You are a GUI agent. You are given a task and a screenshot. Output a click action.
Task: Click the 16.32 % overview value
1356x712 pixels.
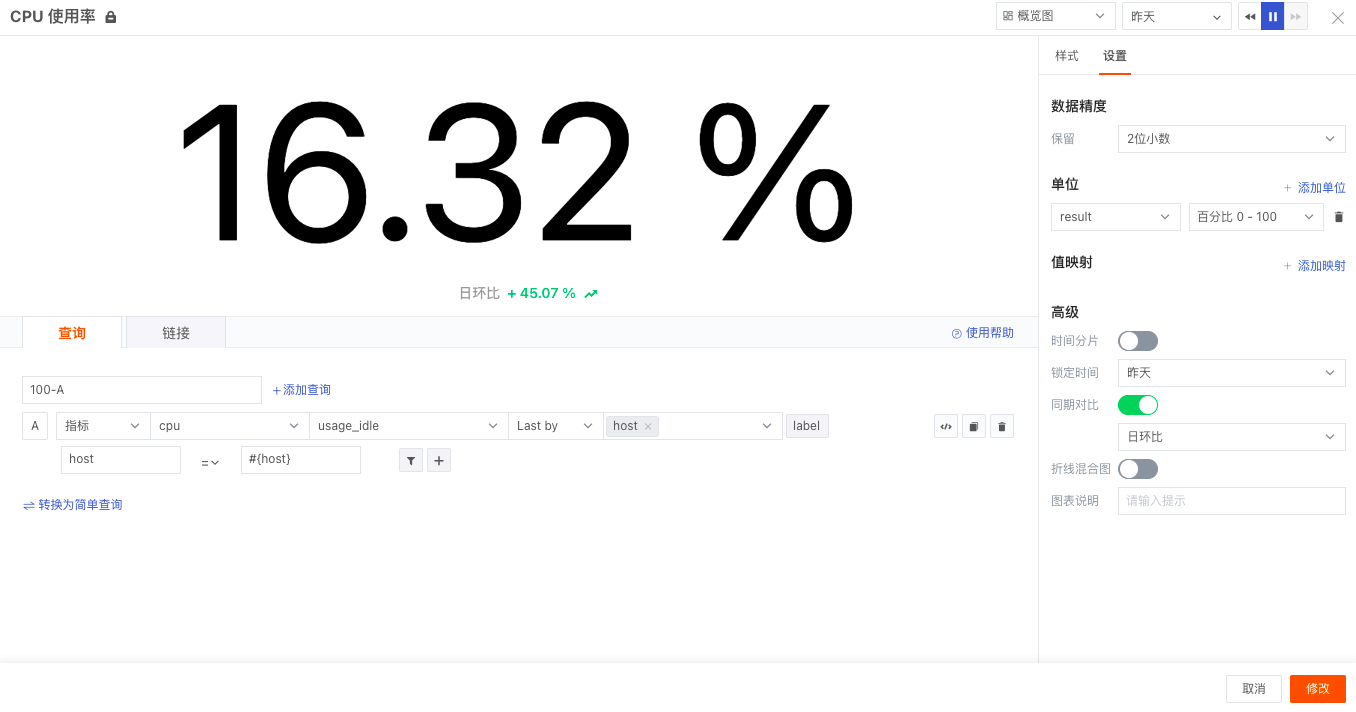pyautogui.click(x=517, y=171)
